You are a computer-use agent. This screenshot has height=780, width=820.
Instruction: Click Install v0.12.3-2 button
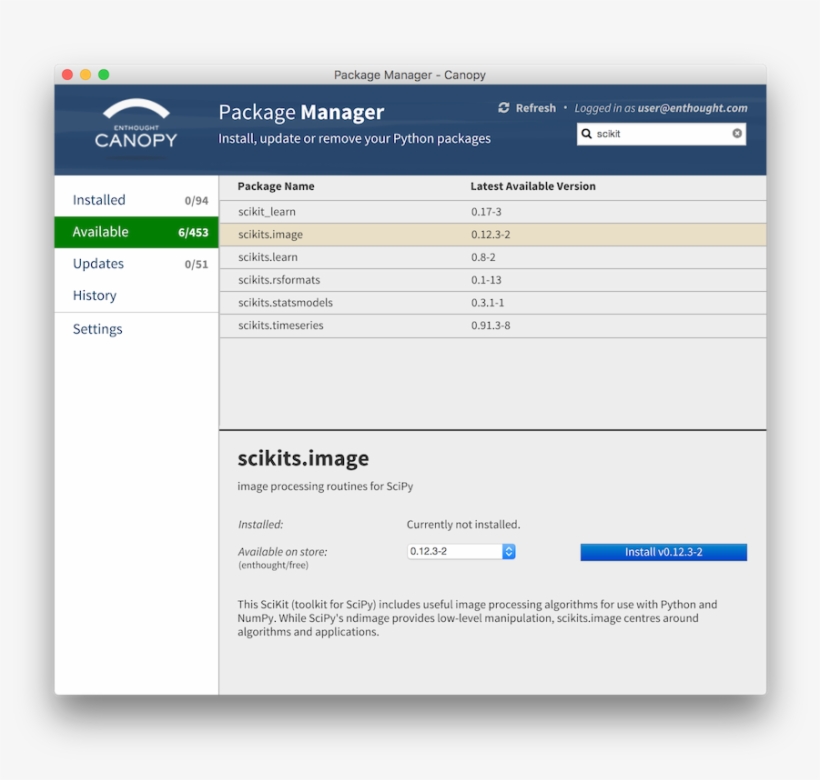click(x=664, y=552)
